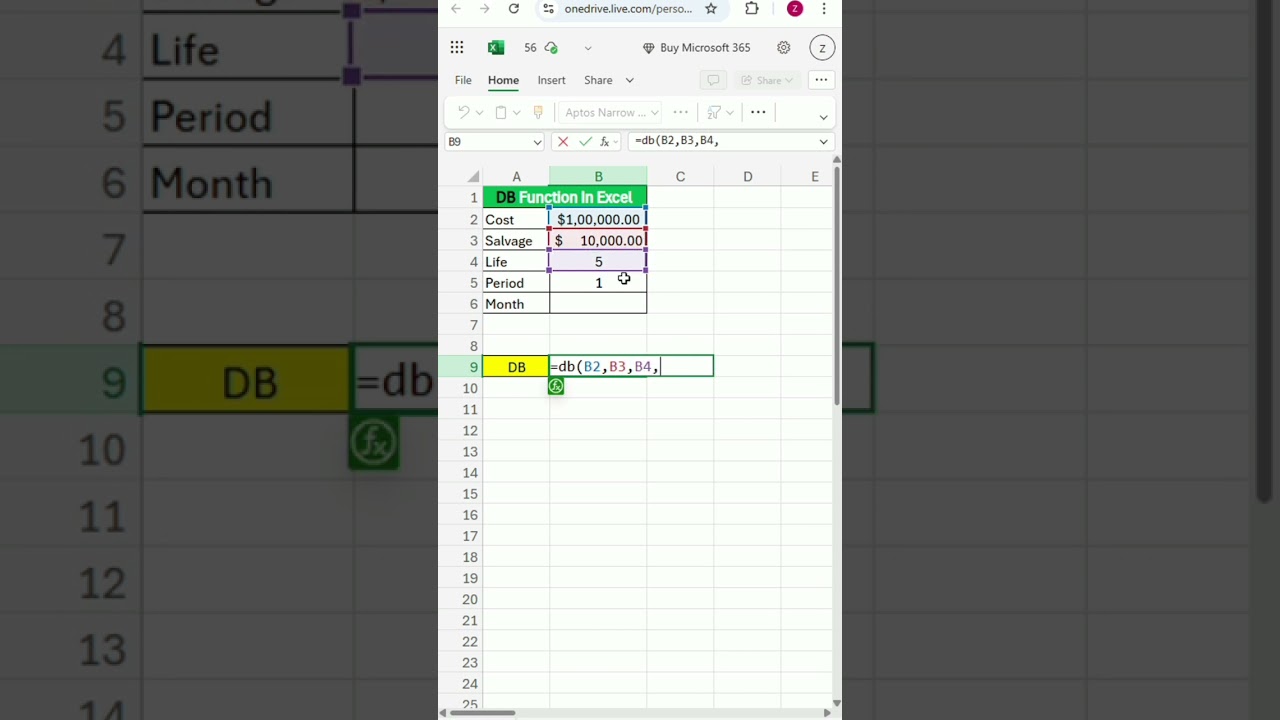Open ribbon overflow ellipsis after Sort
The width and height of the screenshot is (1280, 720).
coord(758,112)
